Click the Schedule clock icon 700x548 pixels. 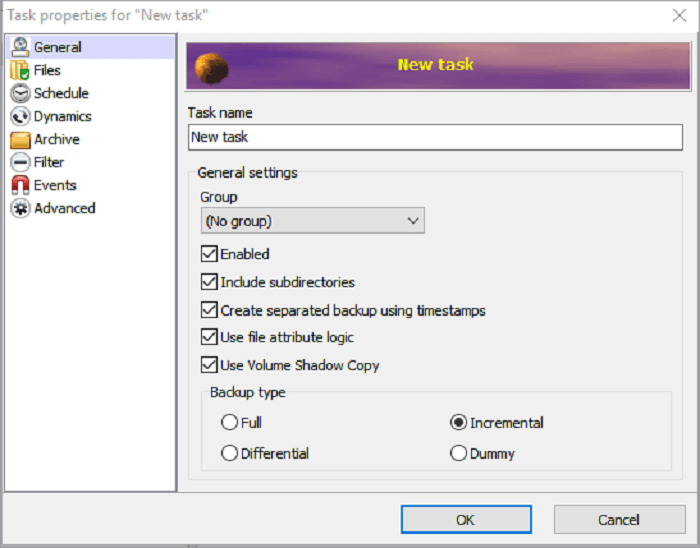coord(19,93)
